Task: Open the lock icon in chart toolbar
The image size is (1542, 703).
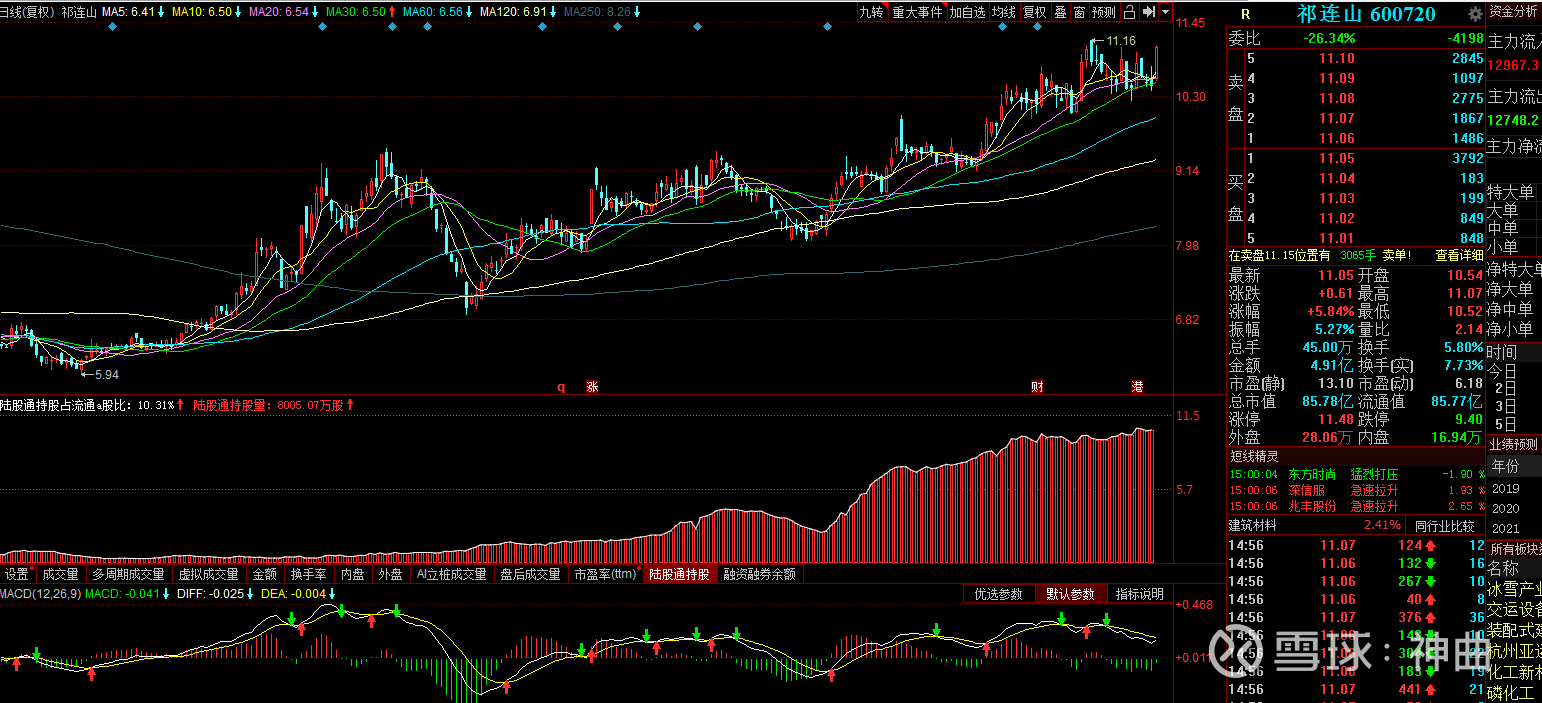Action: click(x=1129, y=12)
